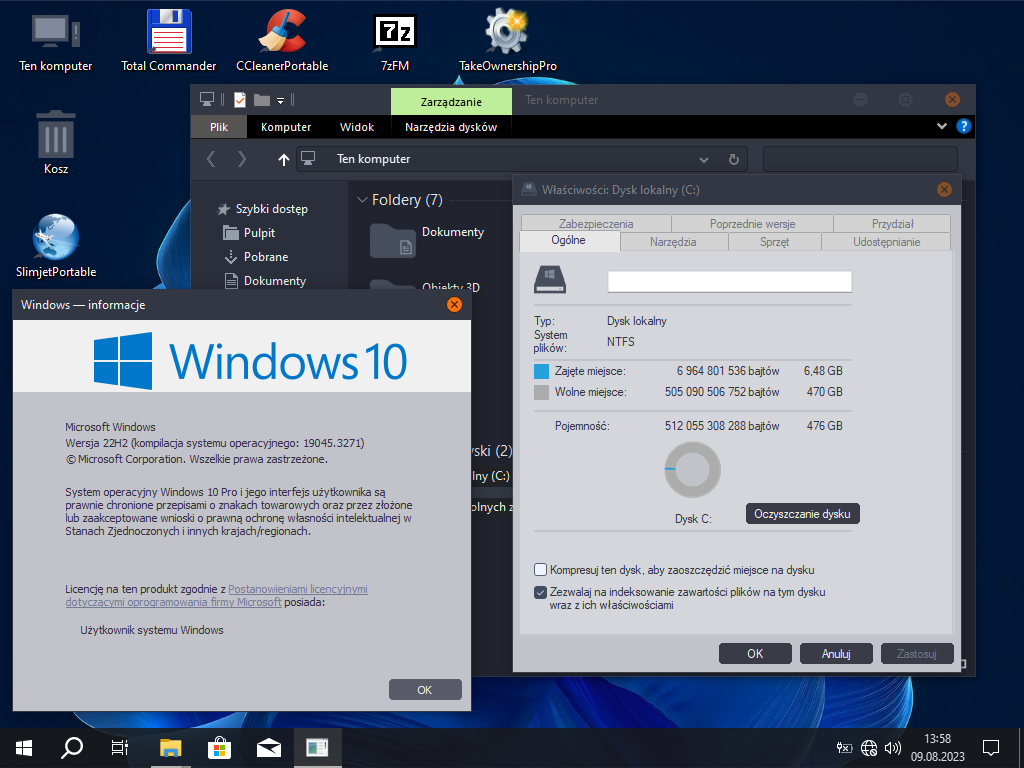Open SlimjetPortable browser icon
The image size is (1024, 768).
tap(56, 238)
